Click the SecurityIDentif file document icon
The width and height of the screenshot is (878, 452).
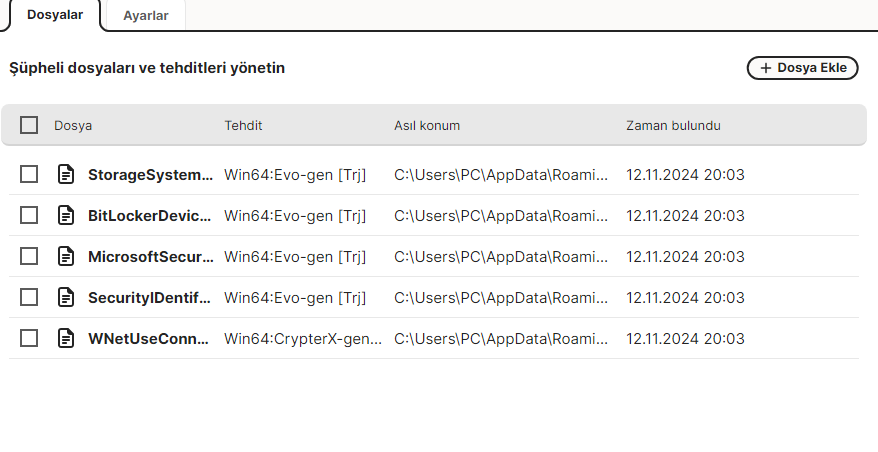tap(66, 297)
